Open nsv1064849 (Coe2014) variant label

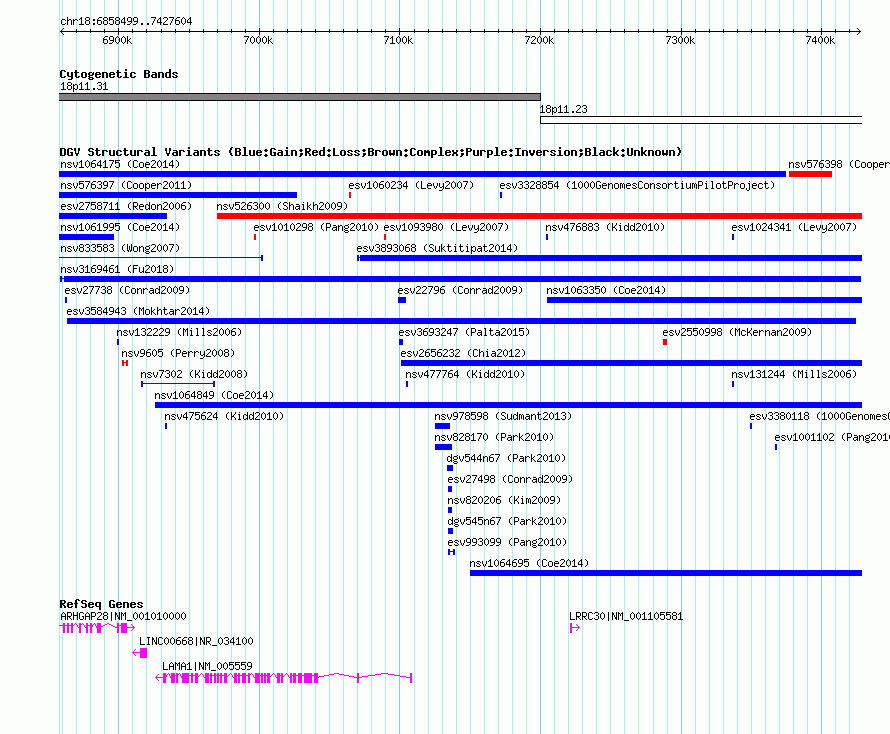(214, 395)
